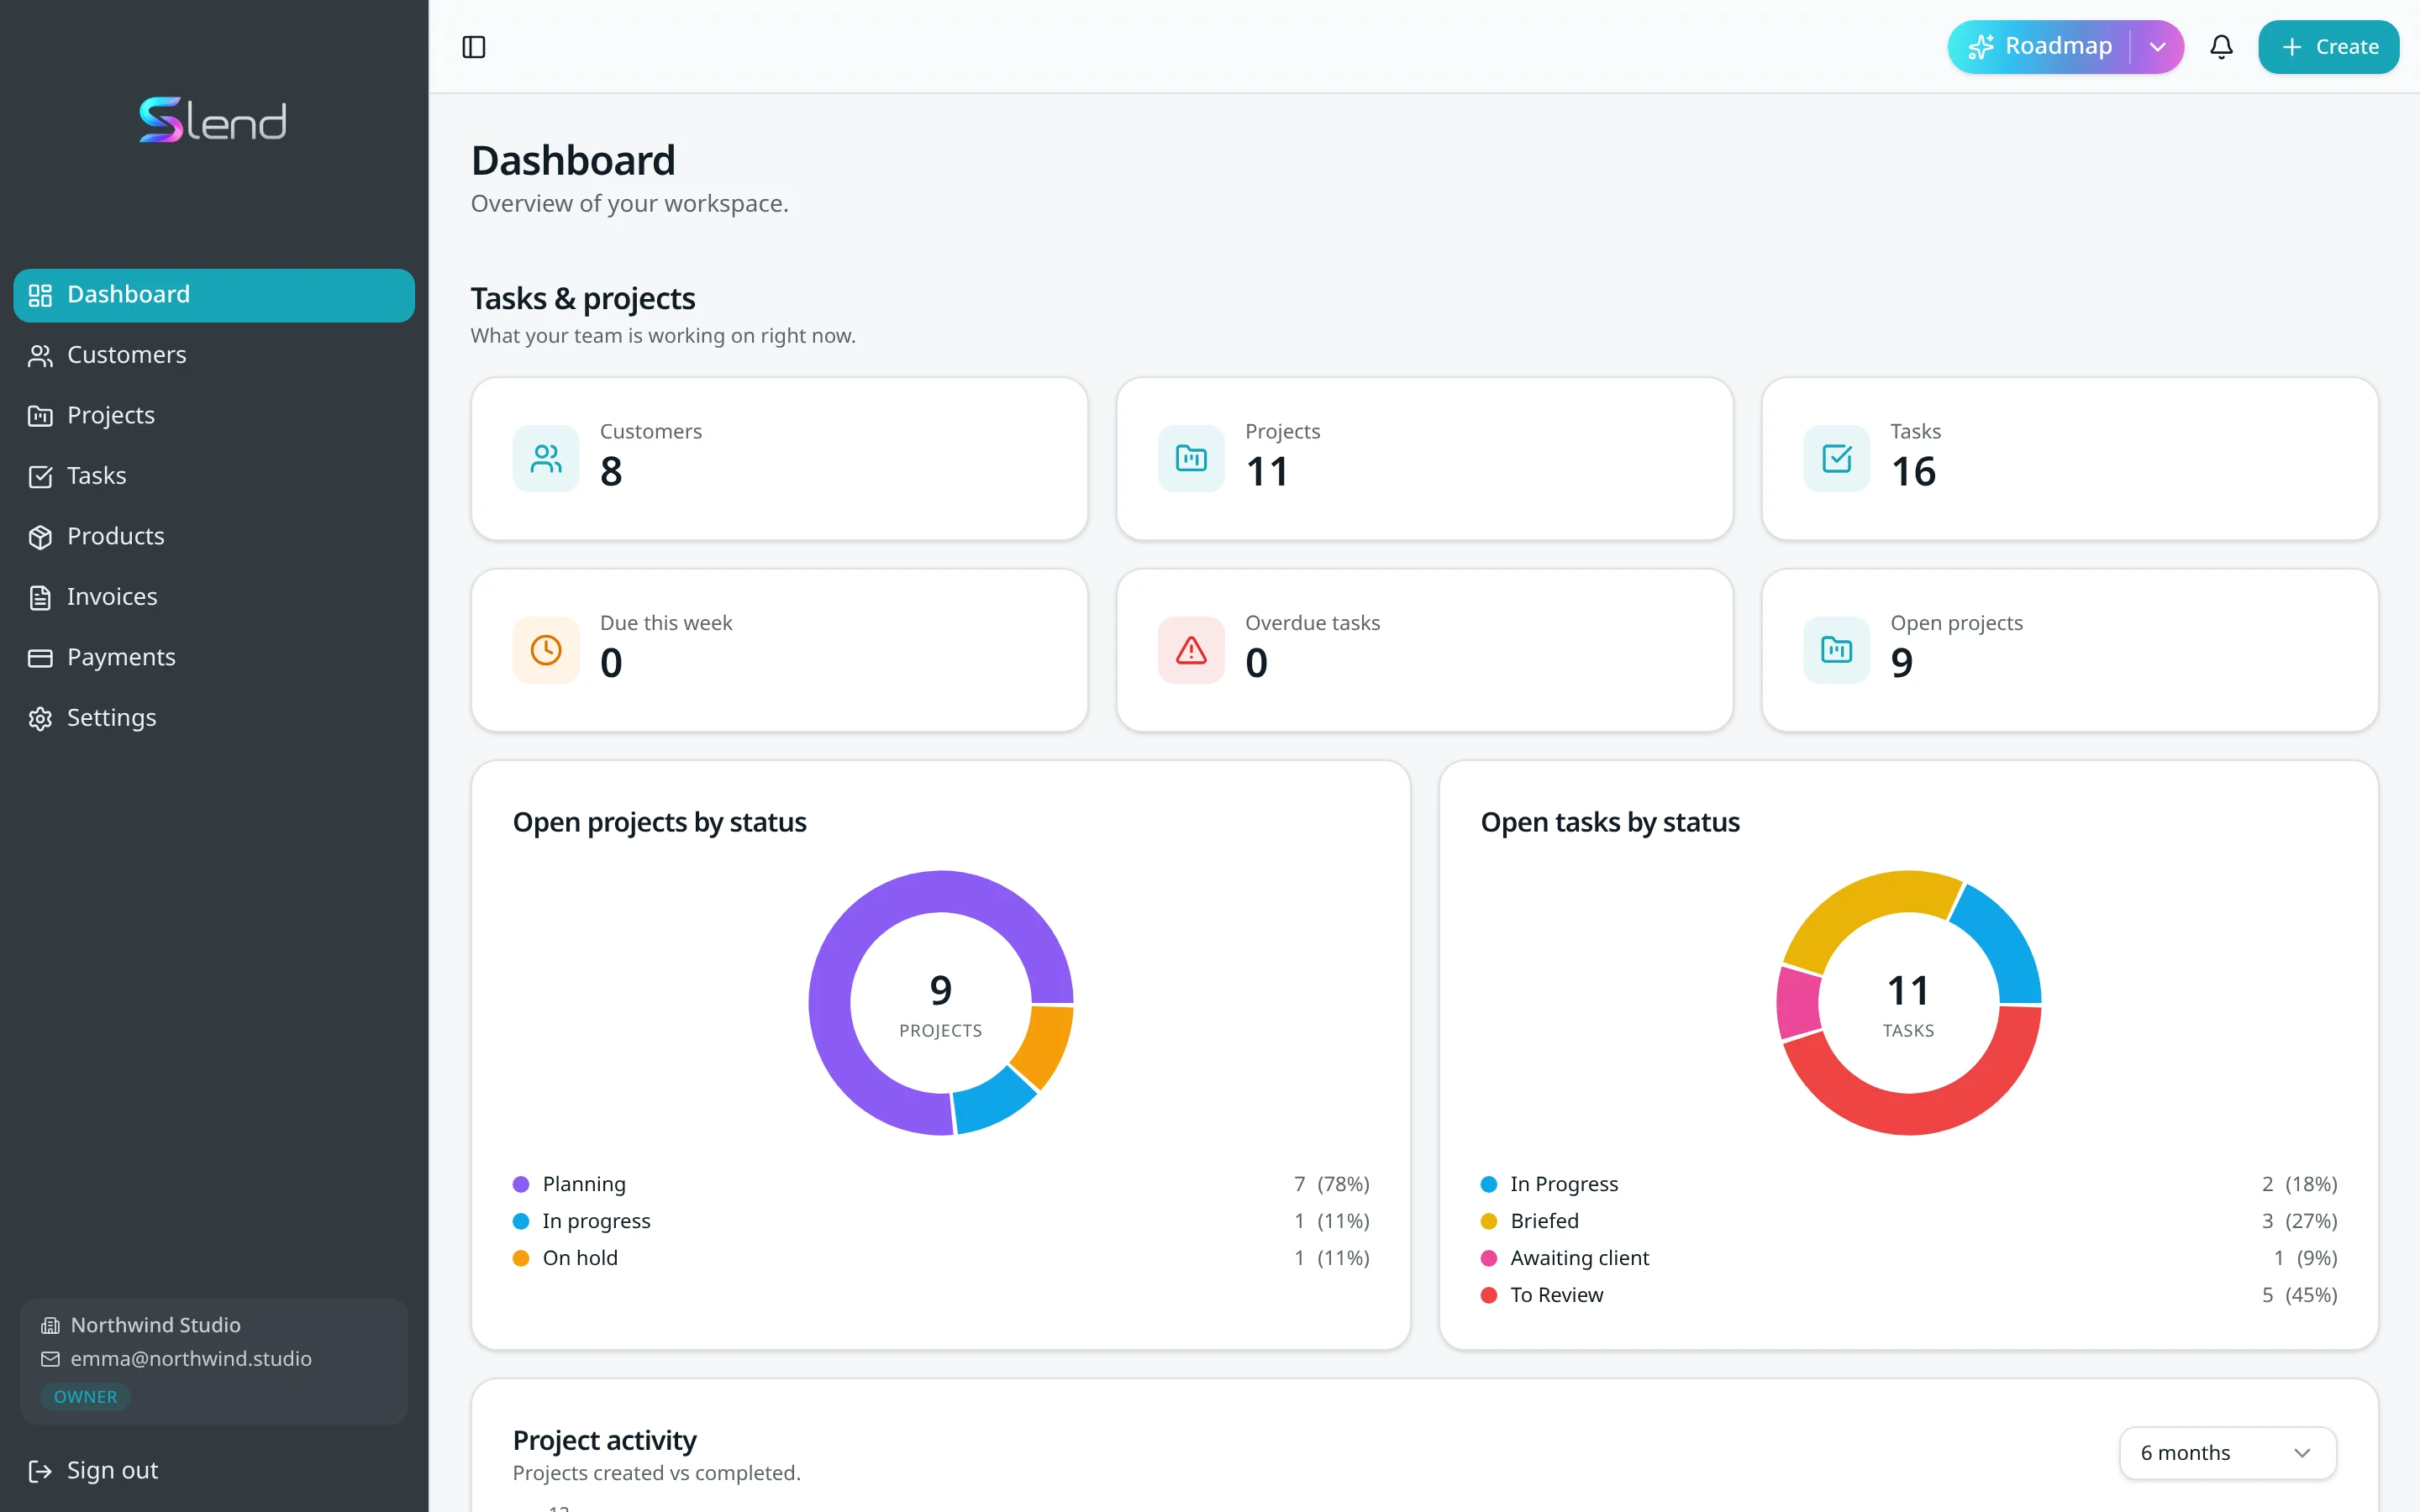The width and height of the screenshot is (2420, 1512).
Task: Open Projects in sidebar
Action: [x=214, y=416]
